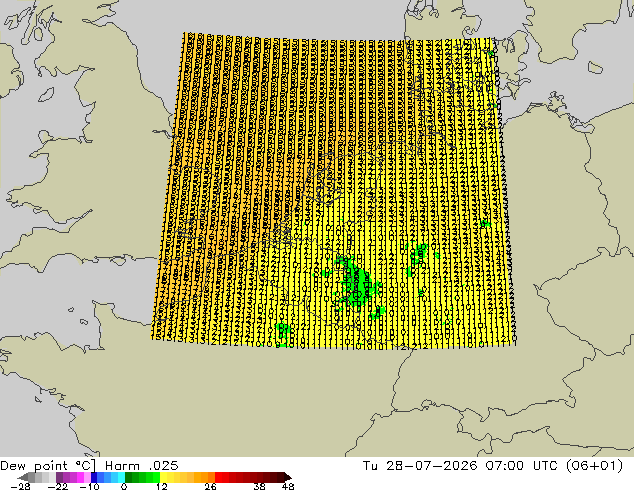Image resolution: width=634 pixels, height=490 pixels.
Task: Click the date 'Tu 28-07-2026 07:00 UTC (06+01)'
Action: [493, 466]
